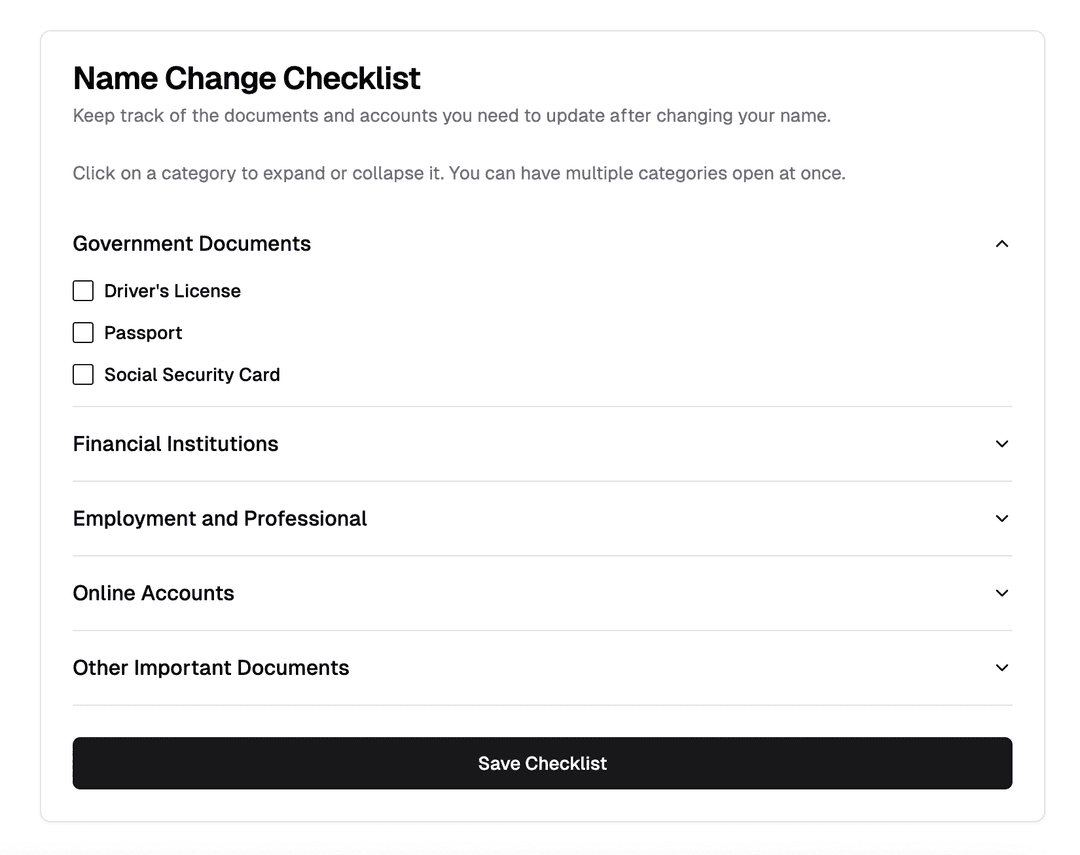The width and height of the screenshot is (1080, 855).
Task: Click the 'Click on a category' instruction text
Action: (x=459, y=174)
